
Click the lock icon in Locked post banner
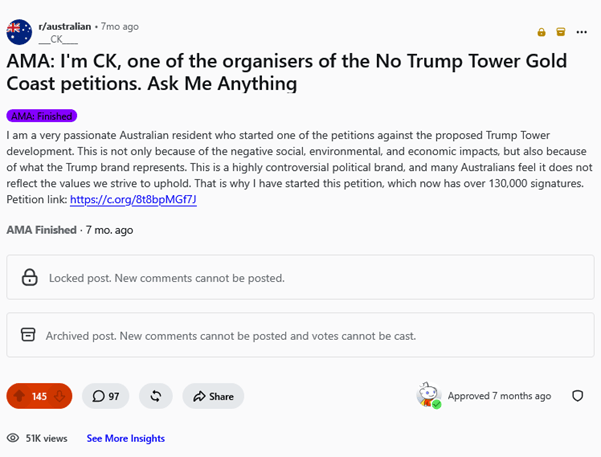[x=30, y=277]
